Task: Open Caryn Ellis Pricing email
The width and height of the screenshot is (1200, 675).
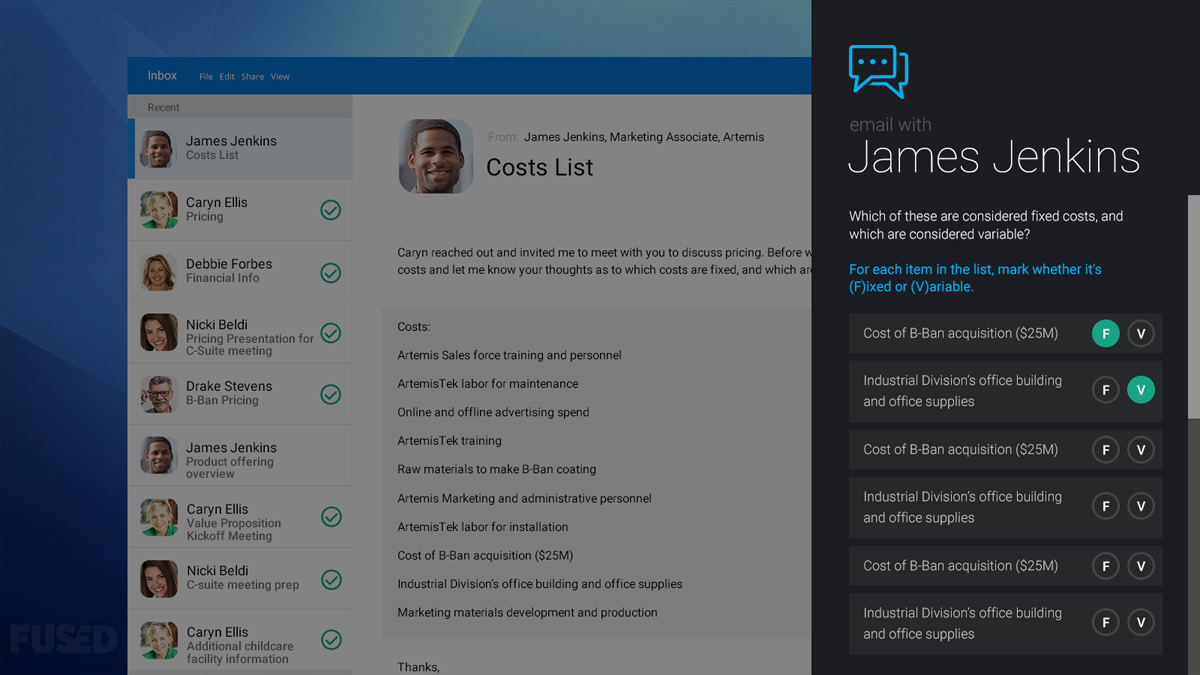Action: pyautogui.click(x=240, y=210)
